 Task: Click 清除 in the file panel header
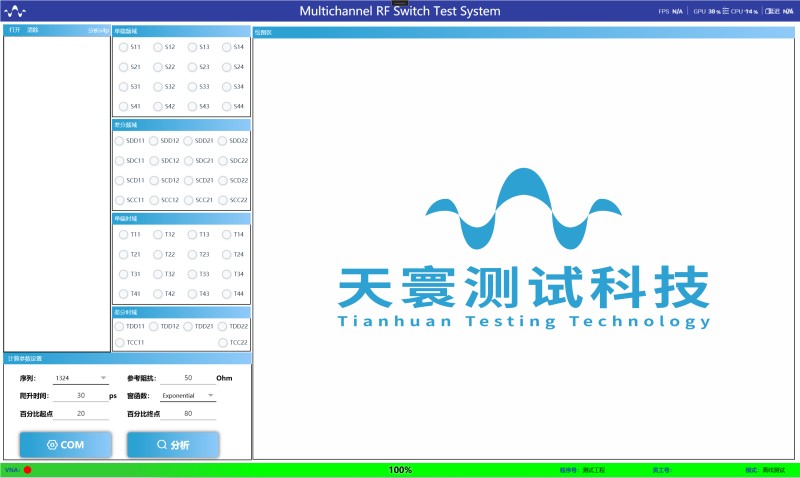[33, 31]
